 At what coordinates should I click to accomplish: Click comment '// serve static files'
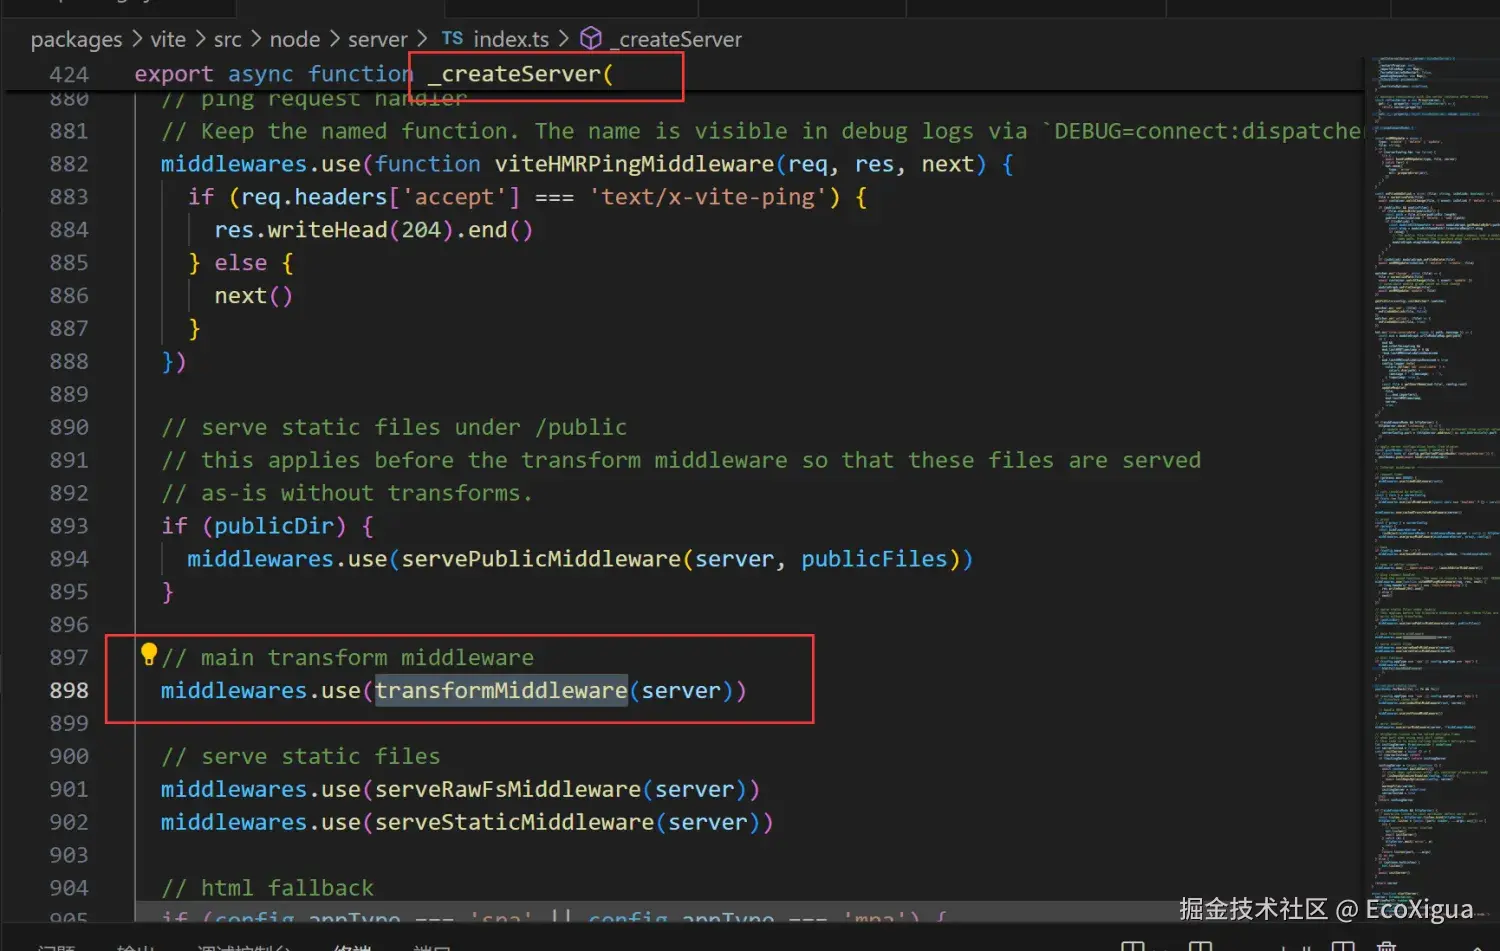[300, 756]
